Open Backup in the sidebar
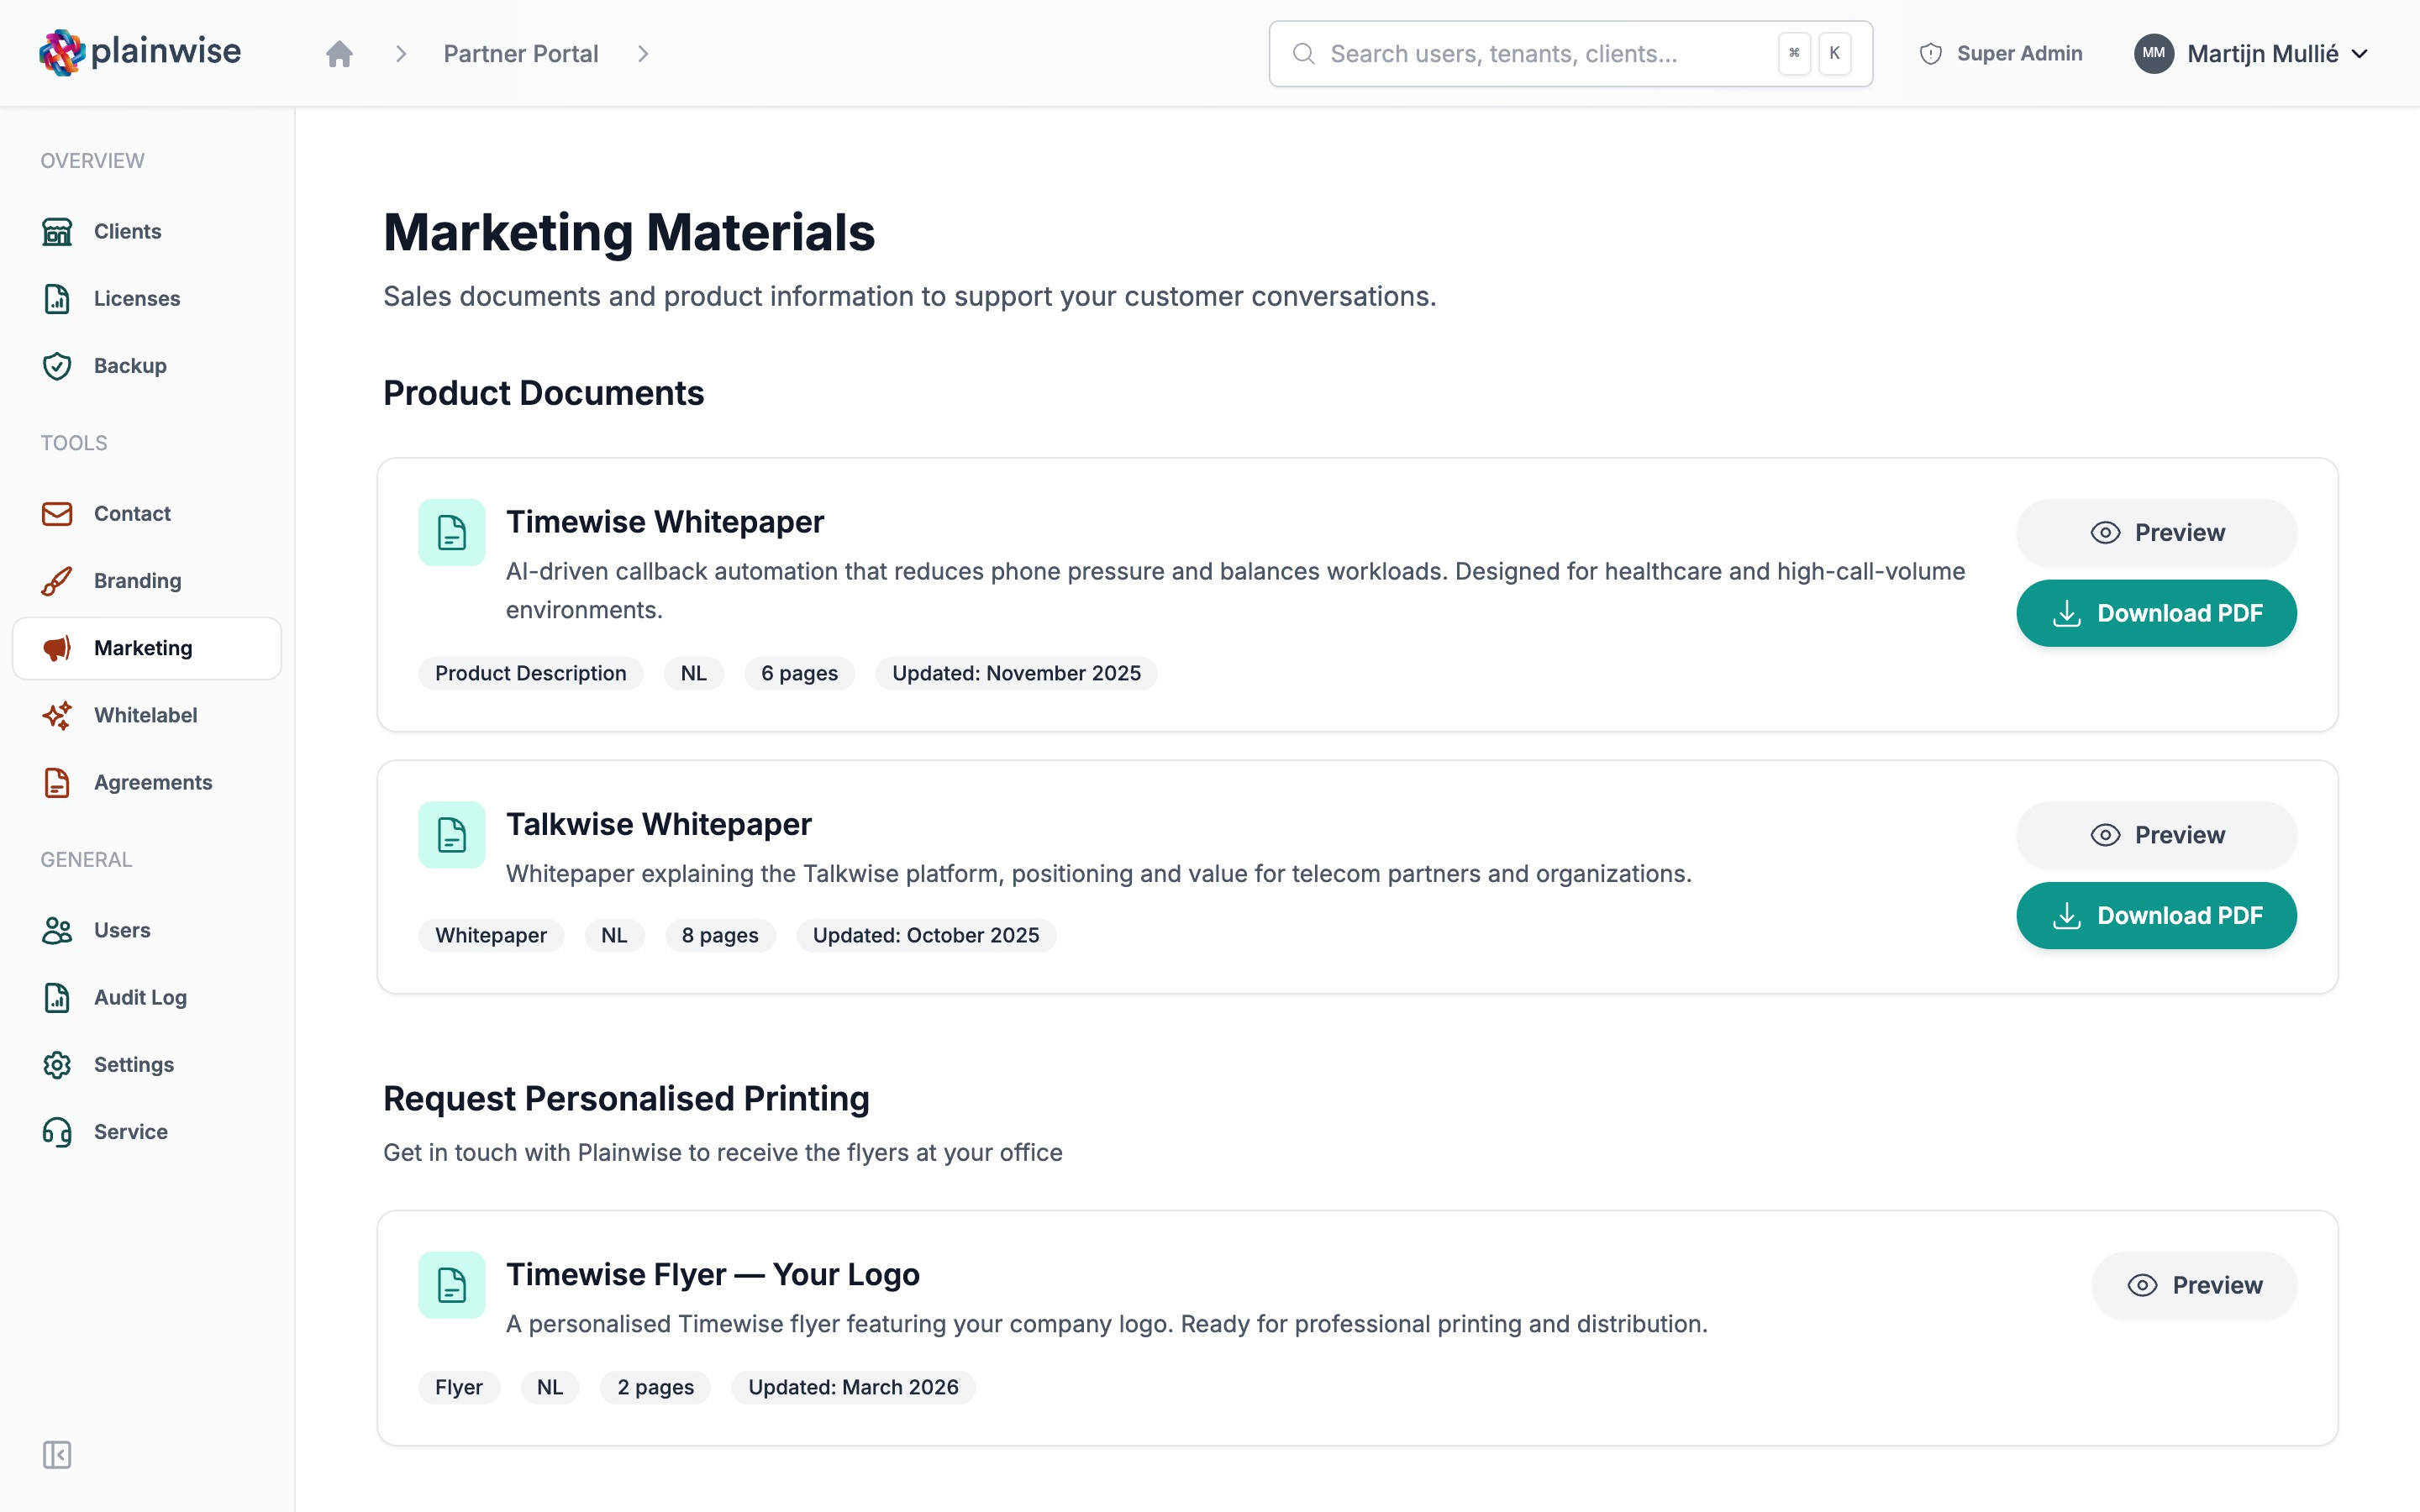The image size is (2420, 1512). (147, 365)
